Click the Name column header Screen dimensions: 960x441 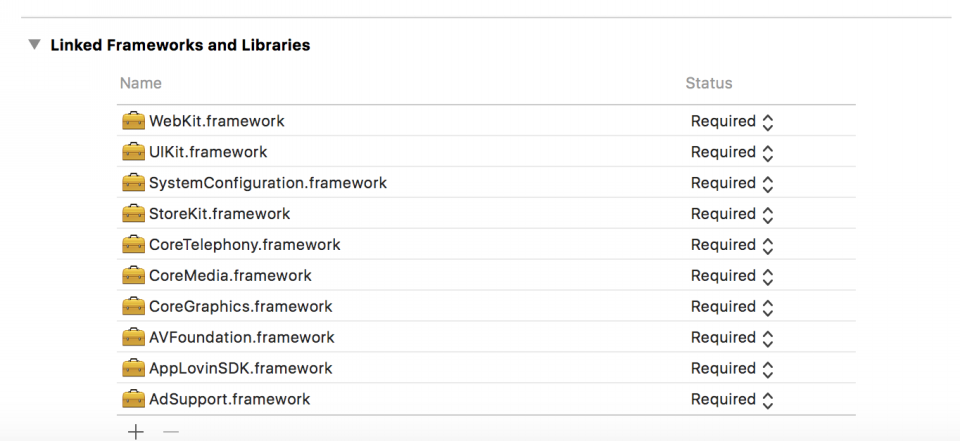point(141,83)
